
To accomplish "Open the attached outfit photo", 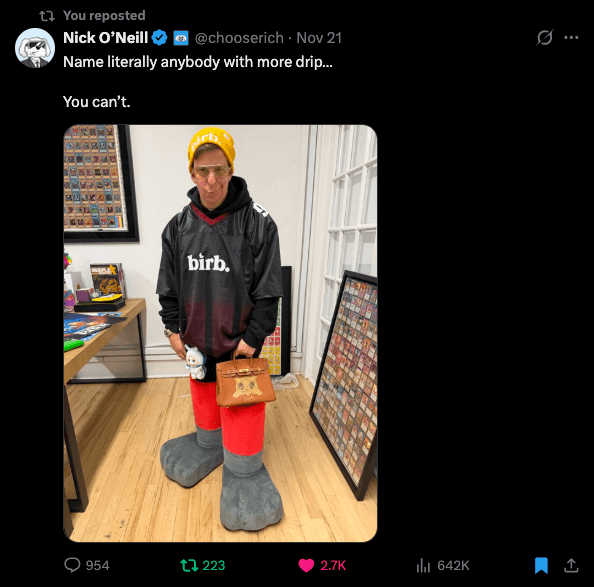I will [x=220, y=333].
